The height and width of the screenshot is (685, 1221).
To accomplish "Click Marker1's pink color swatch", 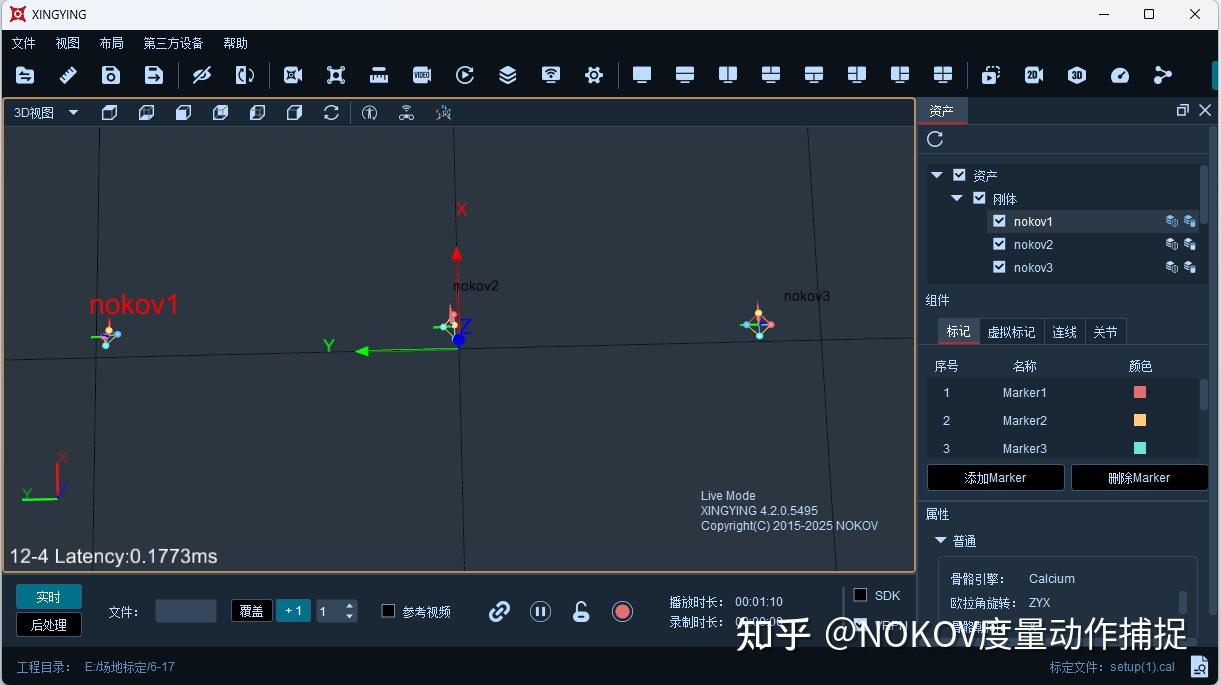I will (1139, 392).
